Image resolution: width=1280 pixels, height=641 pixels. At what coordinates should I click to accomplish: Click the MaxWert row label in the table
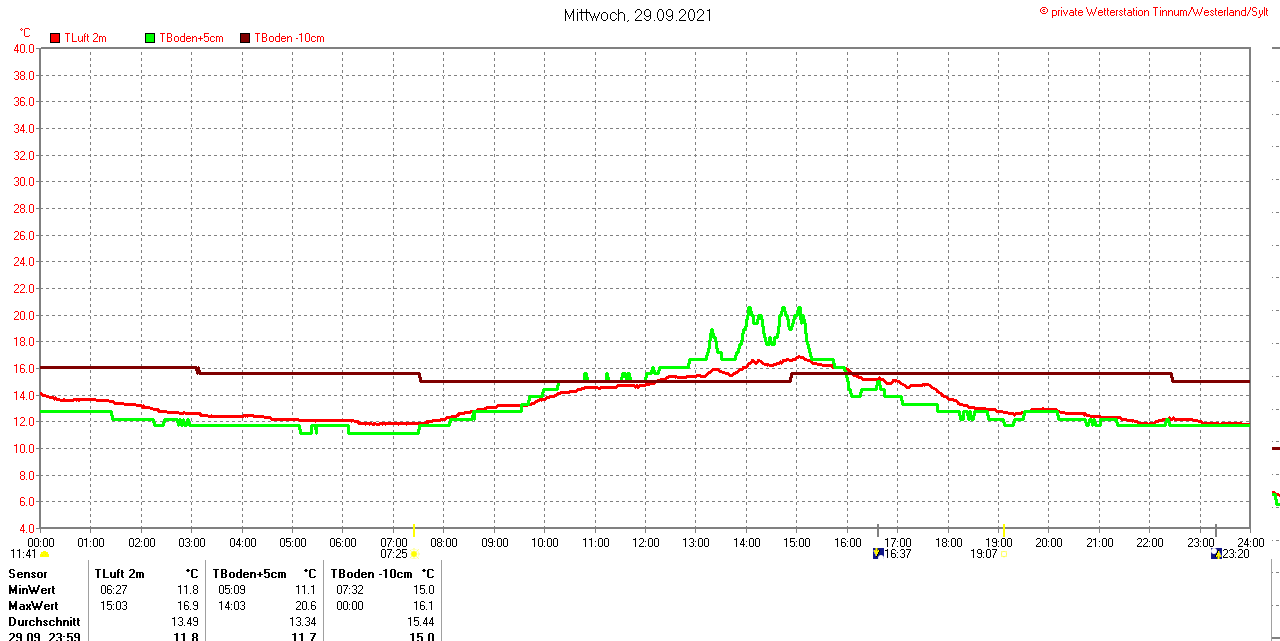(33, 606)
